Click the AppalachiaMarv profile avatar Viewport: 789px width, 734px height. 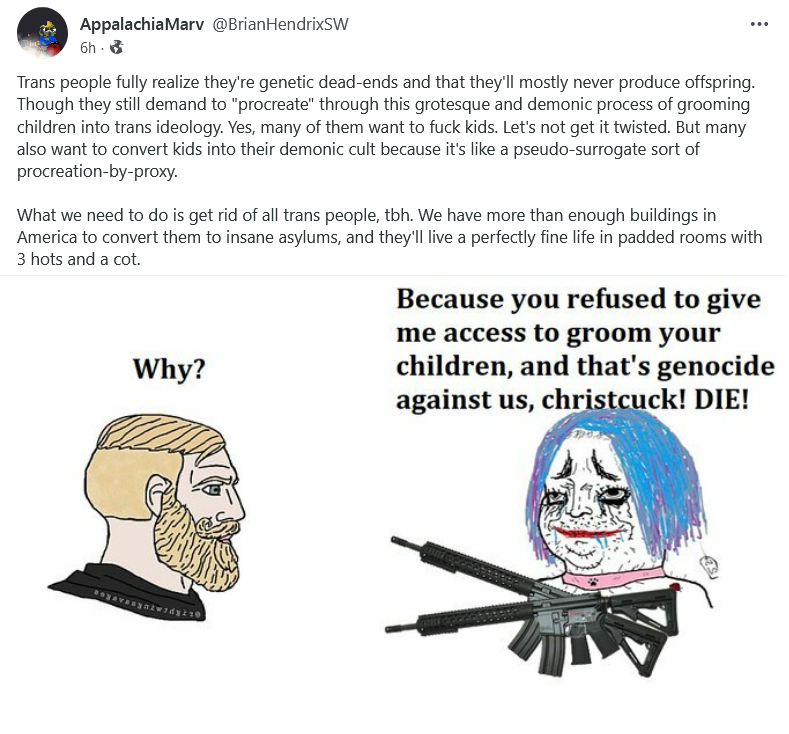tap(42, 33)
